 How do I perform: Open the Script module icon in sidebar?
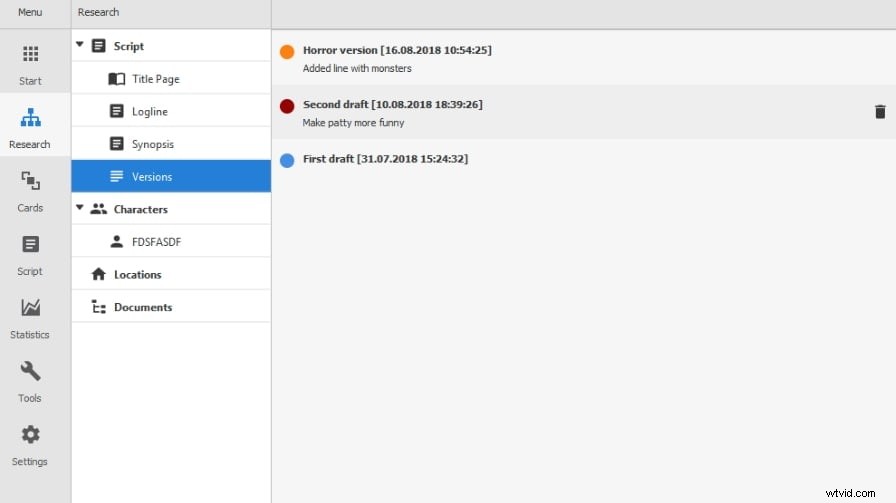point(30,244)
